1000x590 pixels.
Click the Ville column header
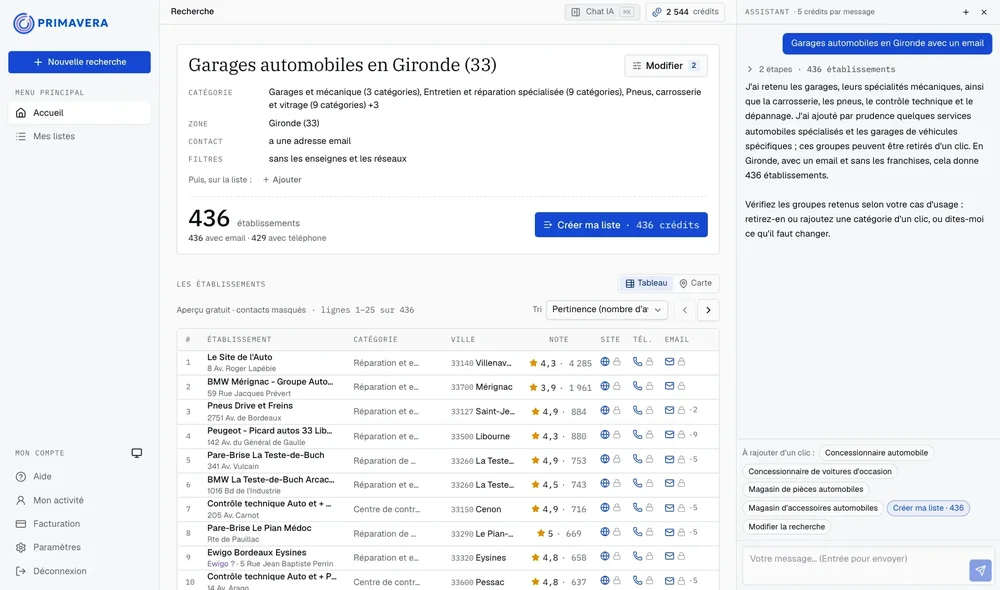463,339
